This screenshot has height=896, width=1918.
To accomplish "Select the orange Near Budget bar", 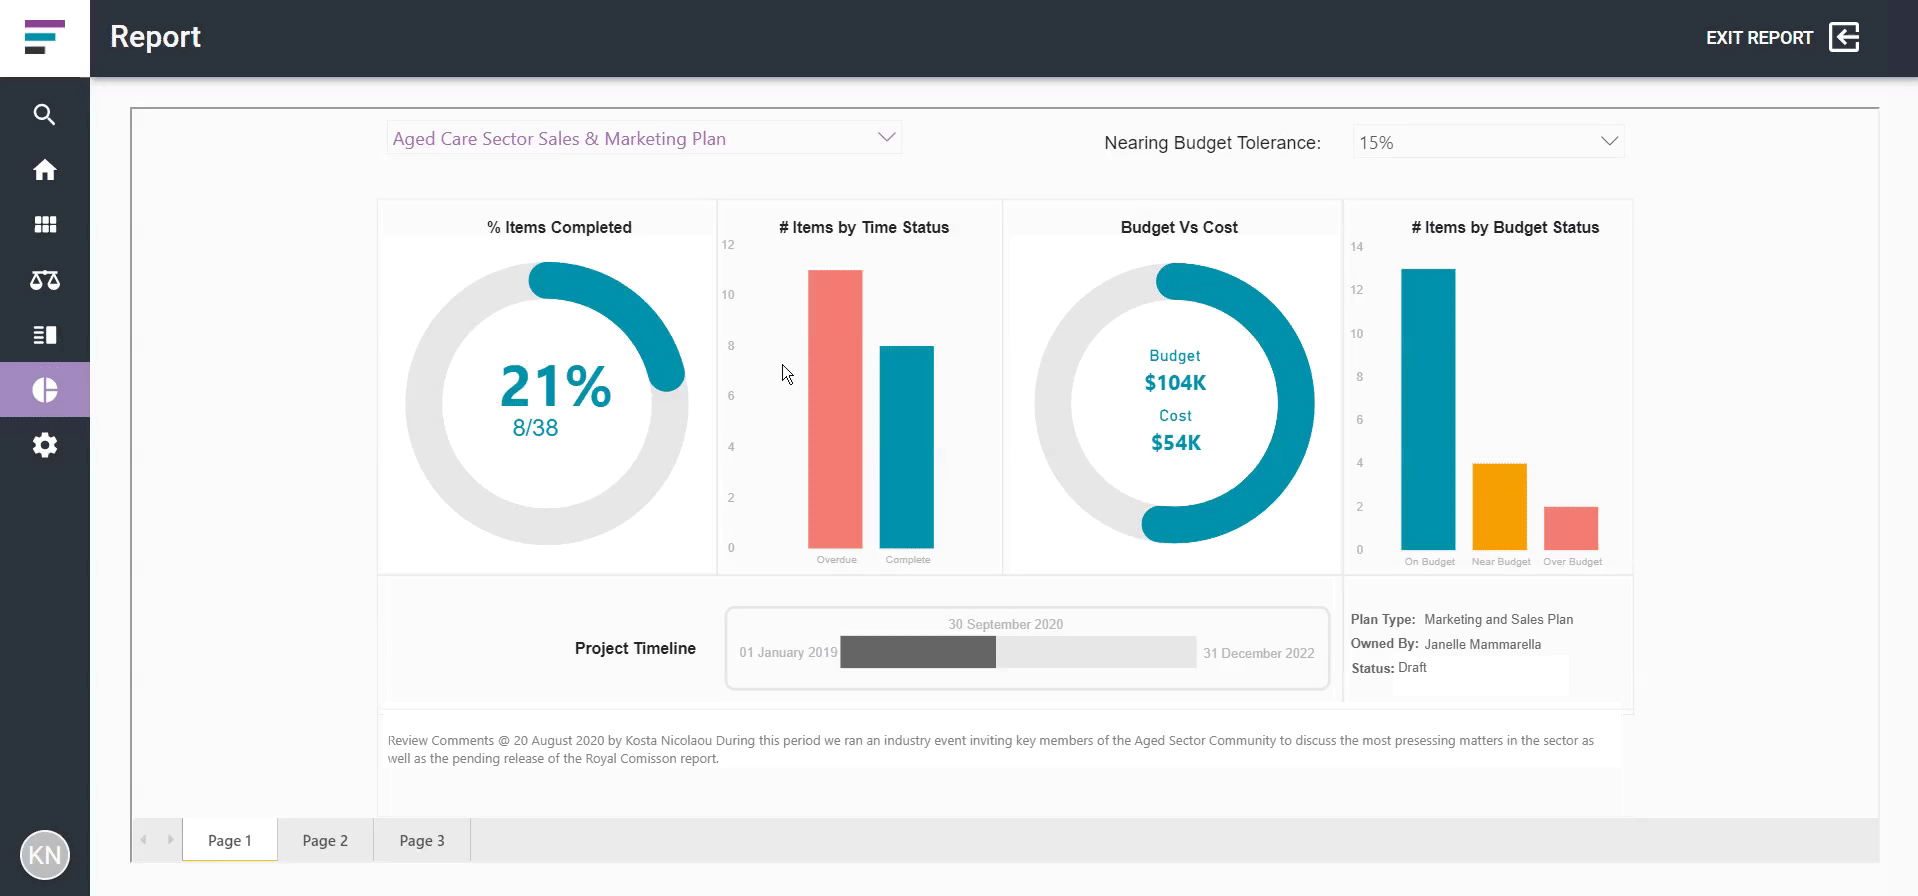I will [x=1499, y=506].
